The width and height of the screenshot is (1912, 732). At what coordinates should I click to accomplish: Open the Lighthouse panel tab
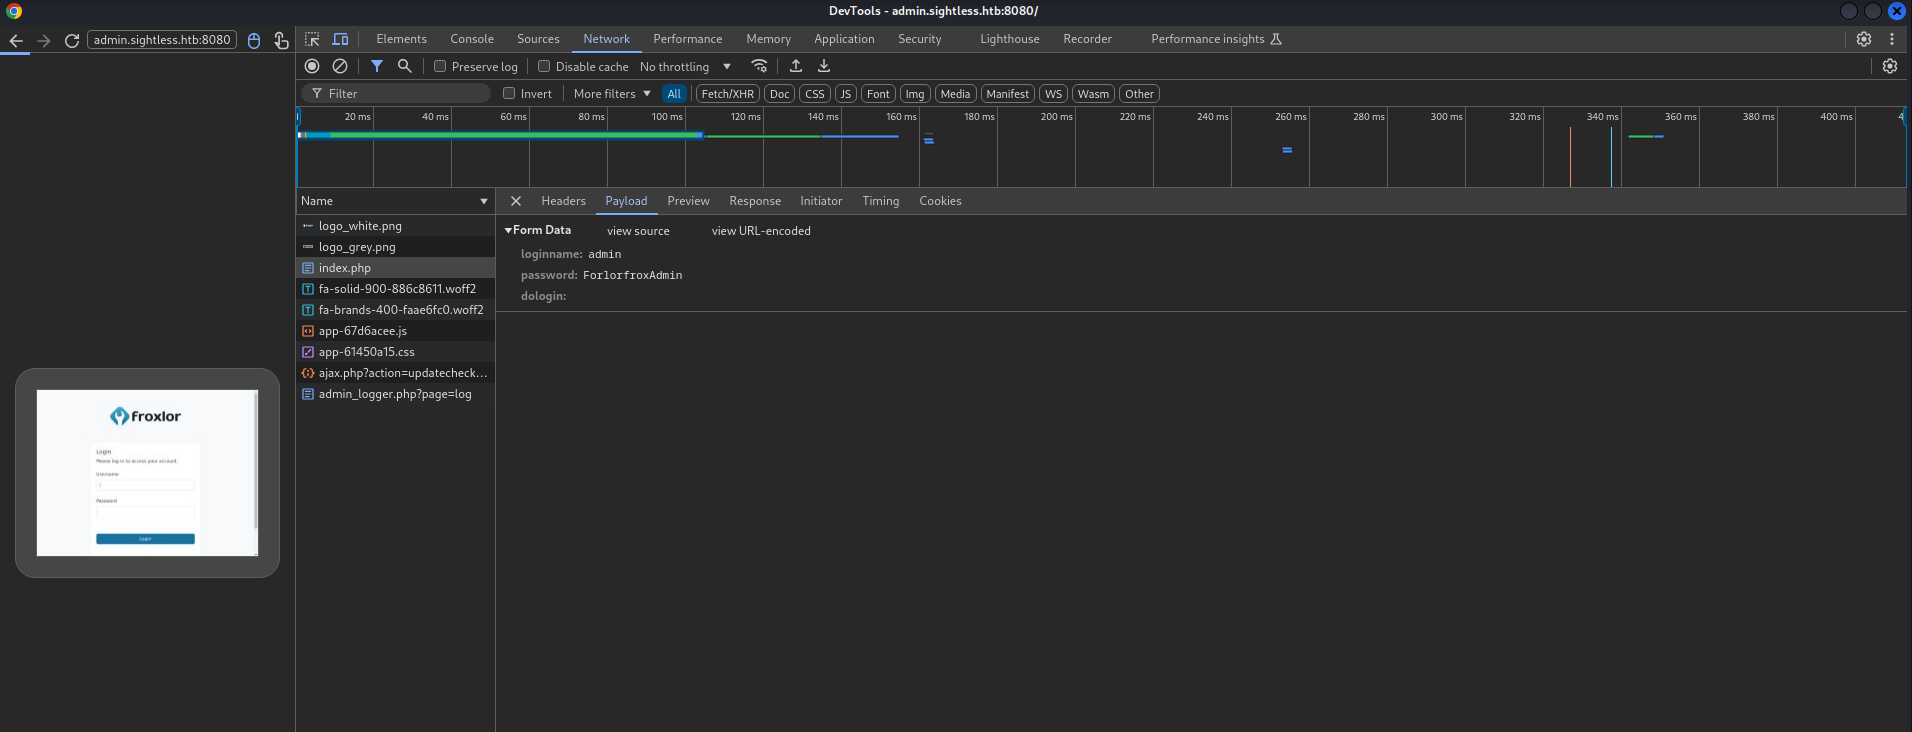[1009, 39]
